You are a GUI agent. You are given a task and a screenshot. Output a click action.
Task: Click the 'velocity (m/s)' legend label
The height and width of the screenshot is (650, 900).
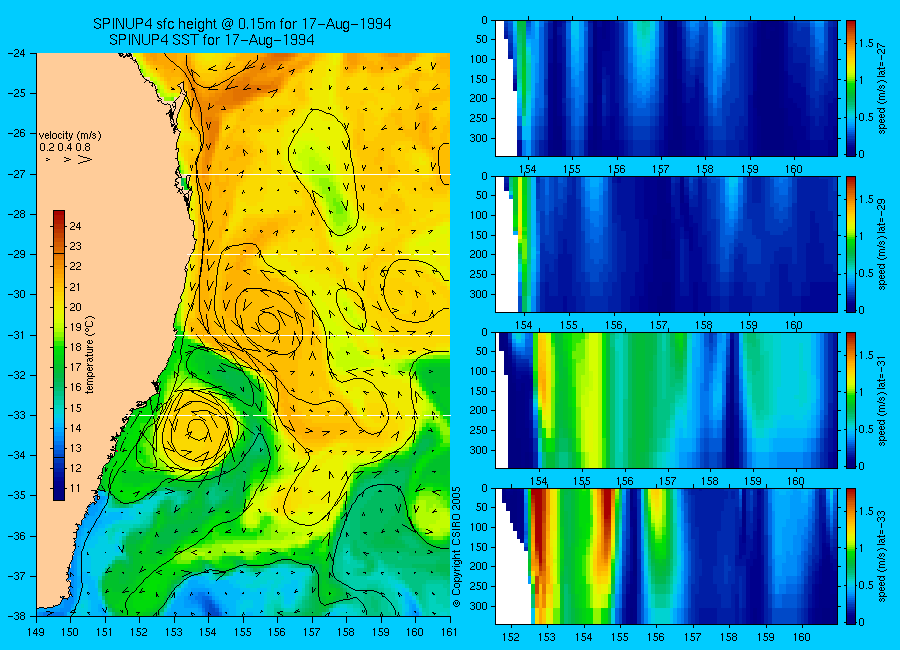click(70, 136)
